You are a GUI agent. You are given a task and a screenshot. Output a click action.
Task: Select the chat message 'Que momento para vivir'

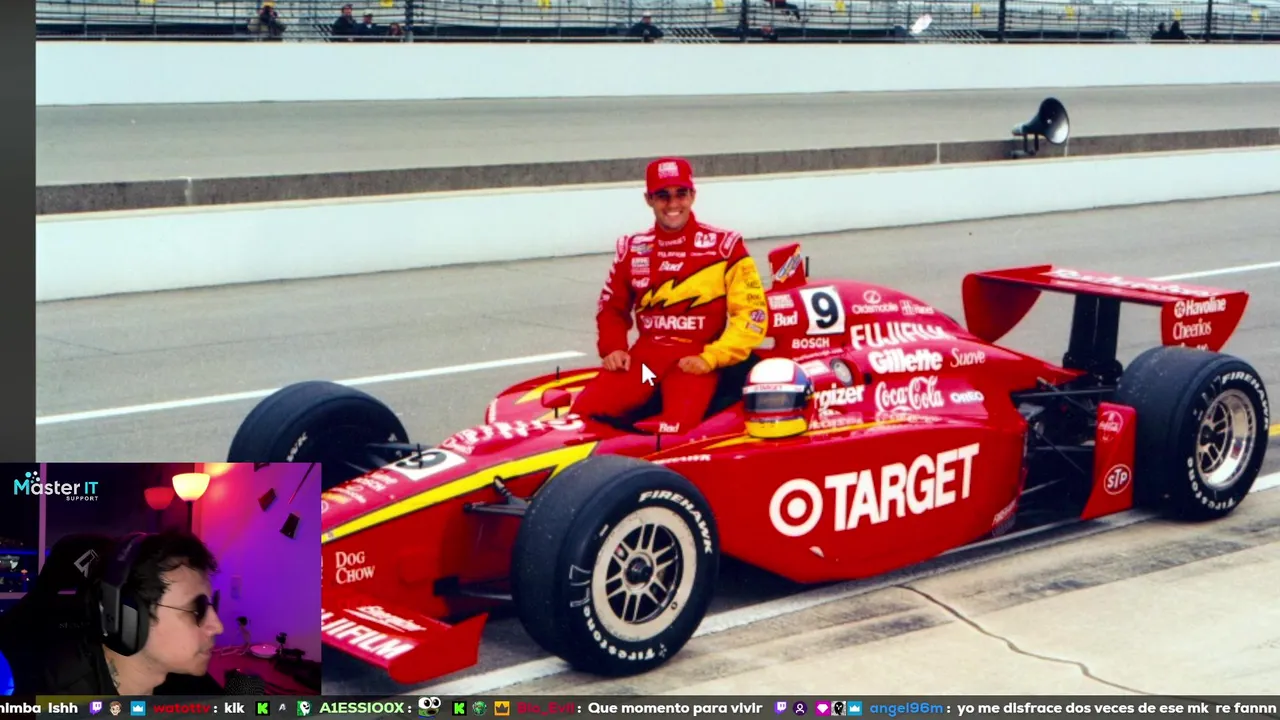(x=675, y=708)
